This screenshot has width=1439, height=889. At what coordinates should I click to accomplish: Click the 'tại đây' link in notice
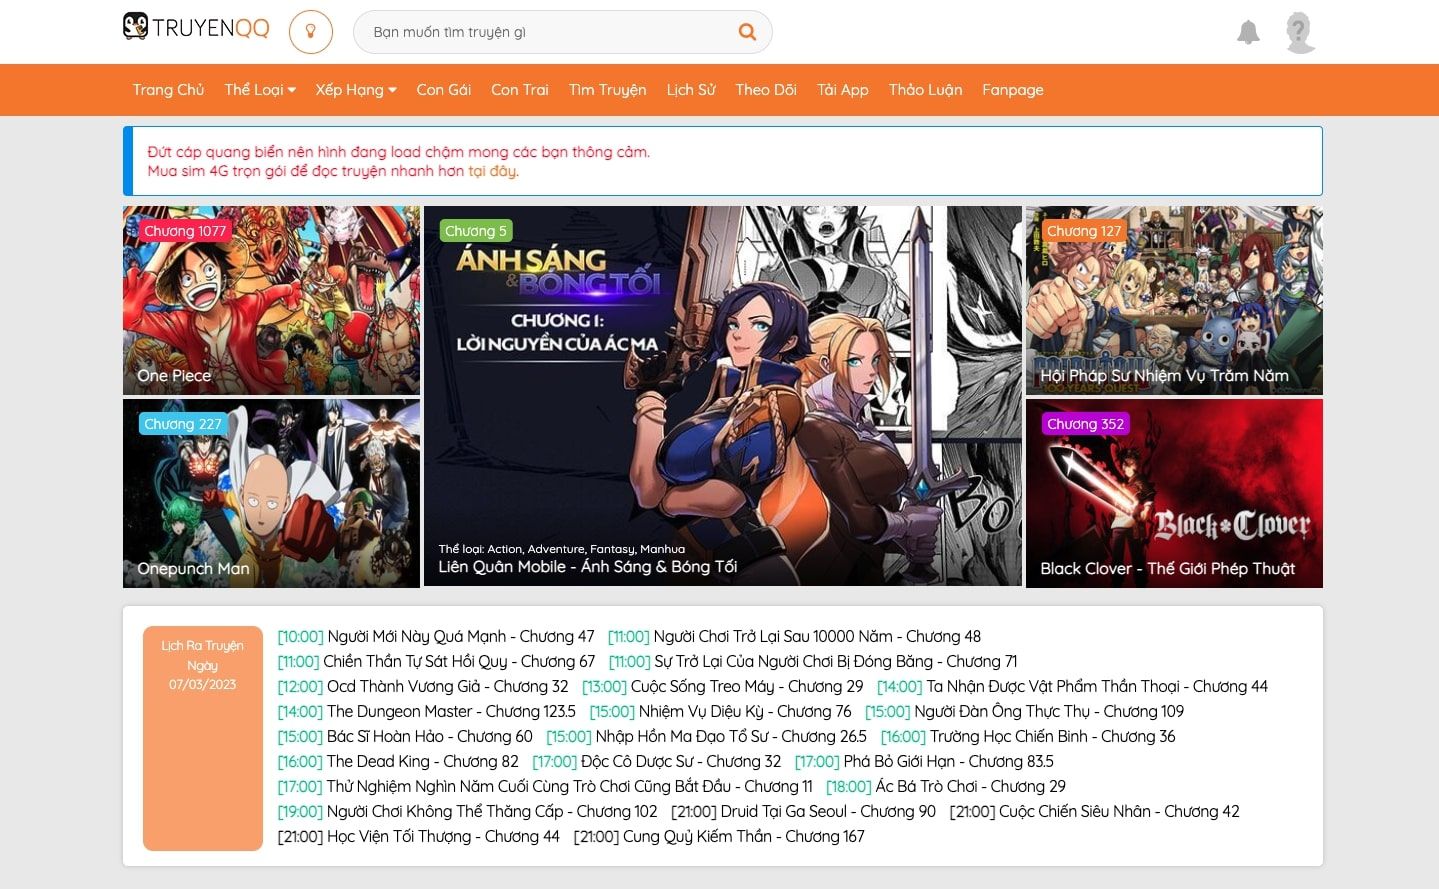point(493,171)
